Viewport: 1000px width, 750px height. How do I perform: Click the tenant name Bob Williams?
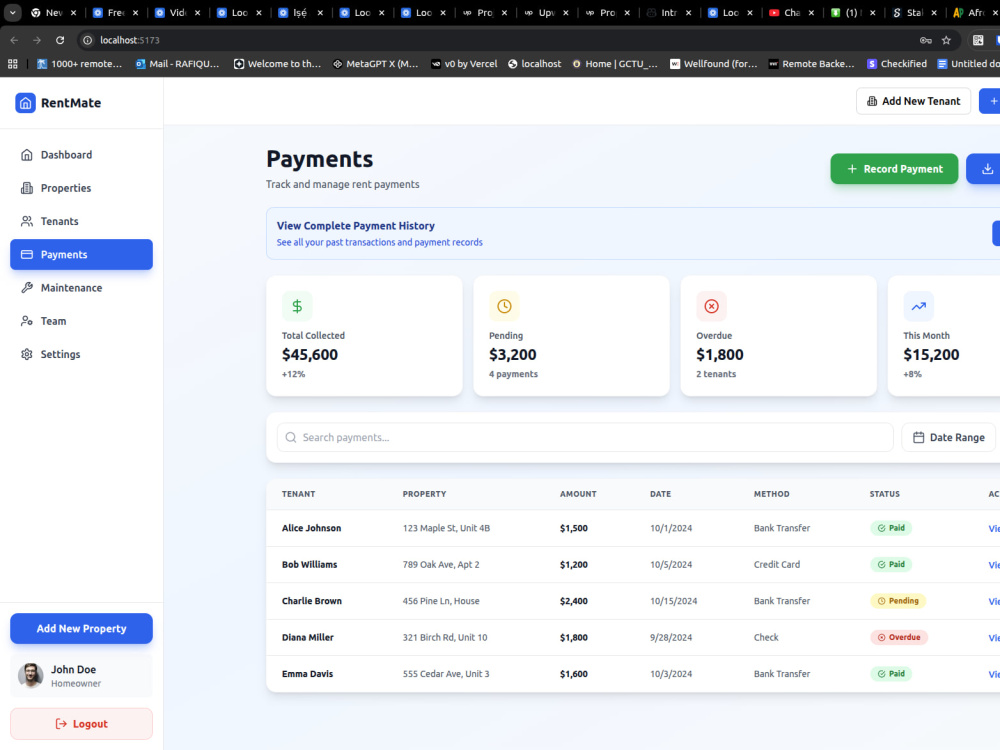point(309,564)
